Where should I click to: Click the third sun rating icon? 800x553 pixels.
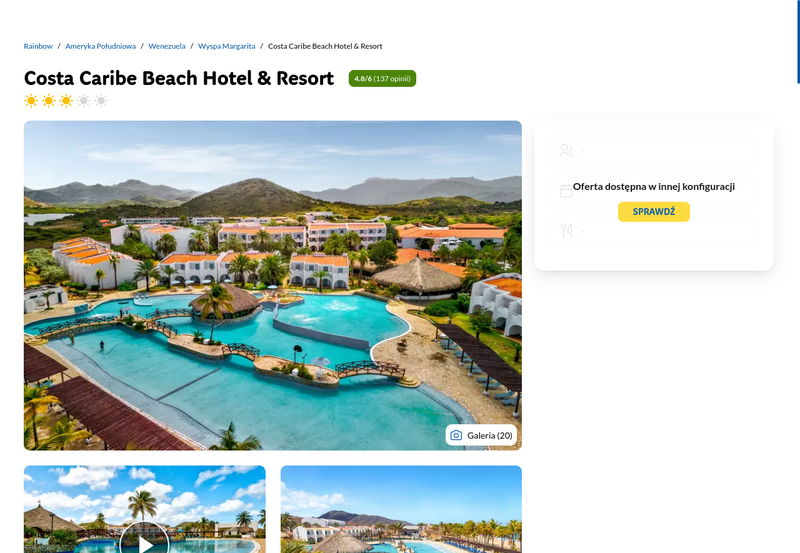[66, 100]
